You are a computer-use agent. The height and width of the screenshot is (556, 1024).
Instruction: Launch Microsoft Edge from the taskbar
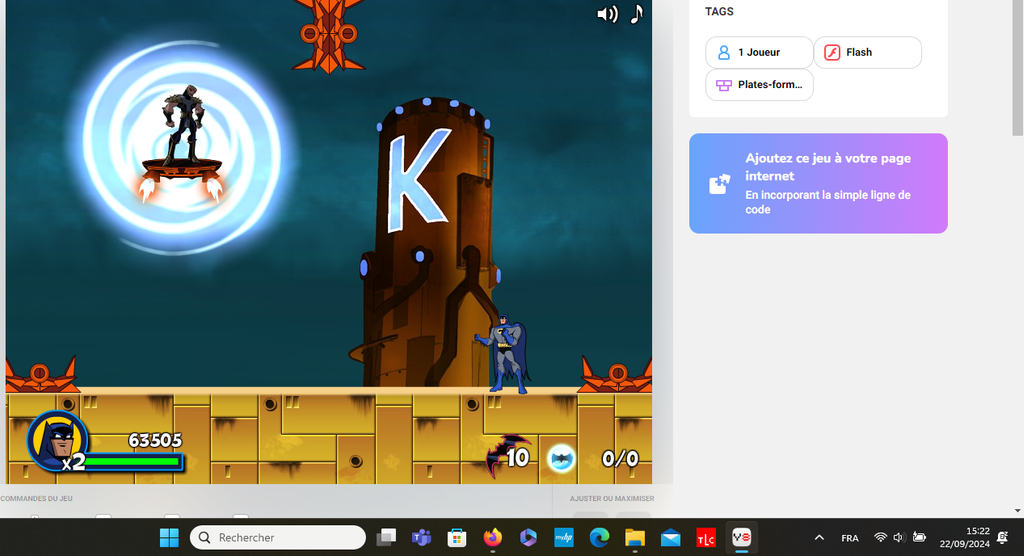(x=599, y=538)
